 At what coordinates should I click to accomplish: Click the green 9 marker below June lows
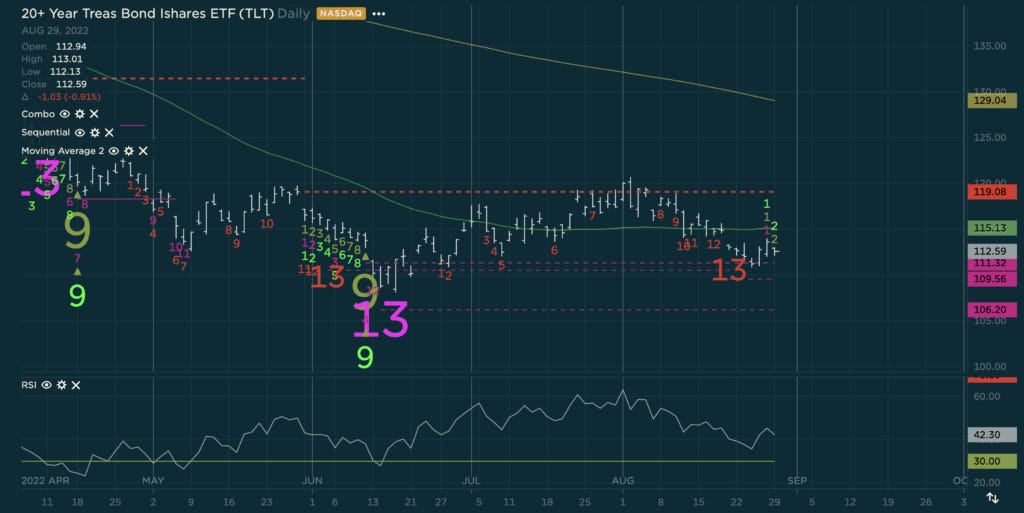365,357
